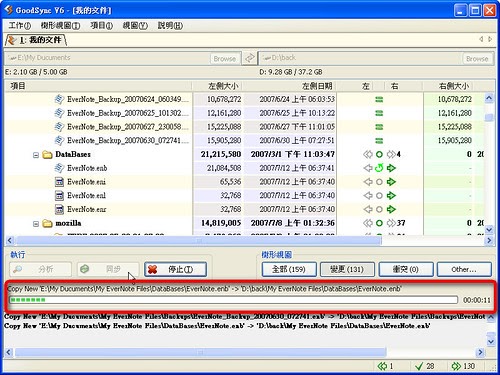Collapse the DataBases folder

(x=36, y=155)
